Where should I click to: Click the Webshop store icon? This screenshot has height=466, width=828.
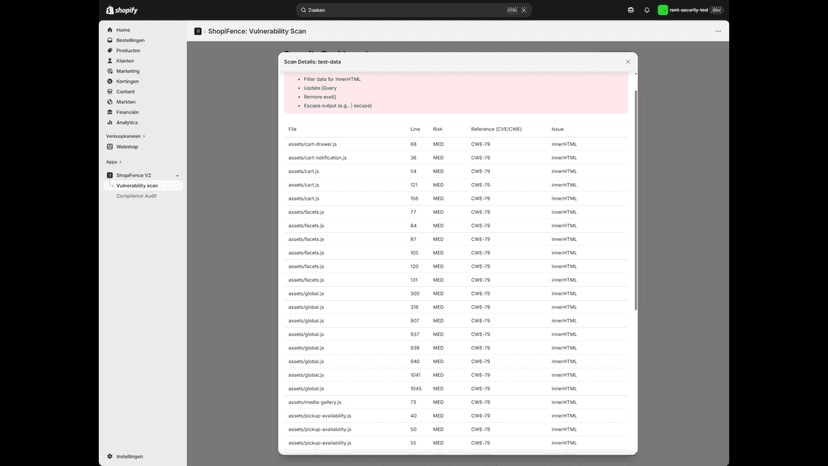pos(110,147)
